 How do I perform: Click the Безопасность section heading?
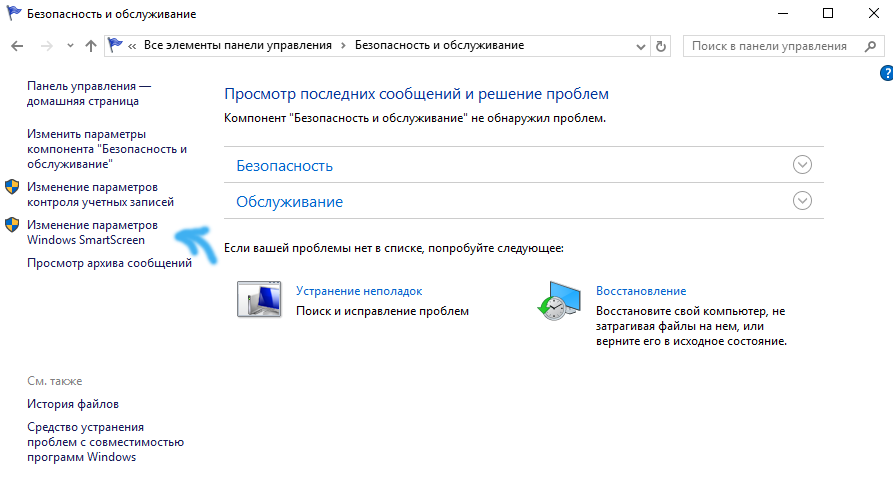(284, 166)
